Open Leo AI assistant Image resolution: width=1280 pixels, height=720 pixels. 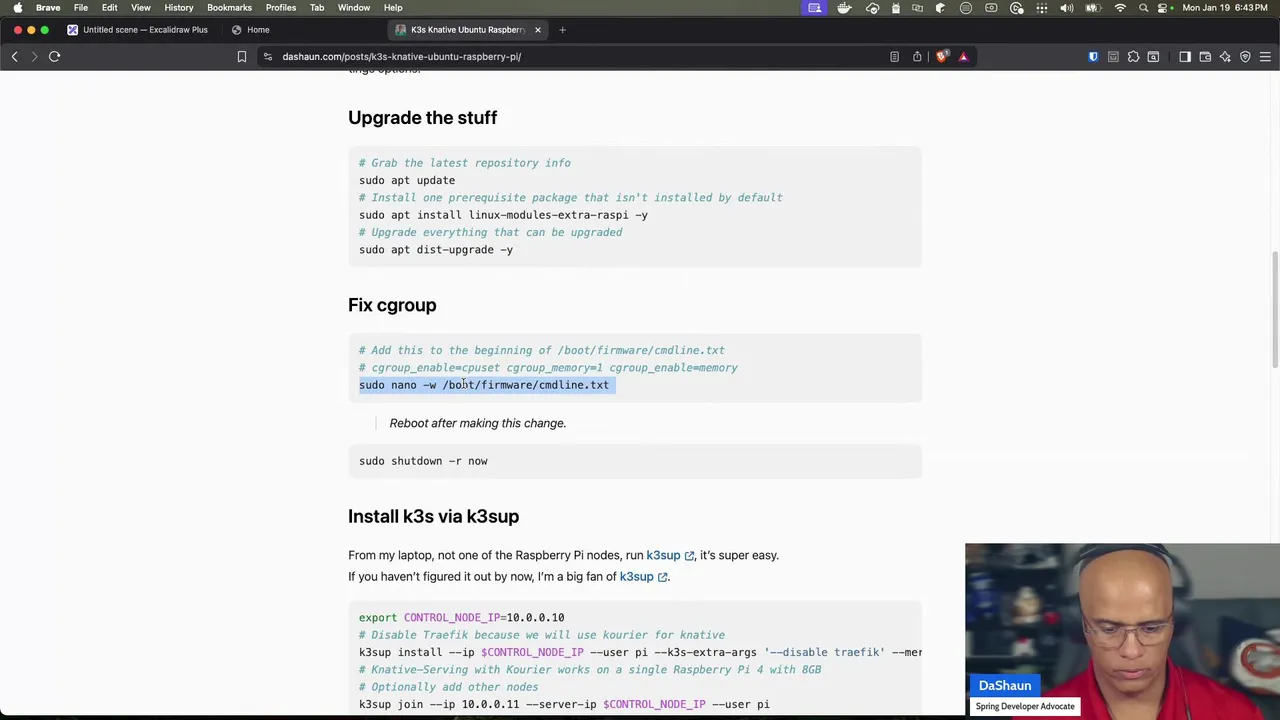(x=1225, y=57)
